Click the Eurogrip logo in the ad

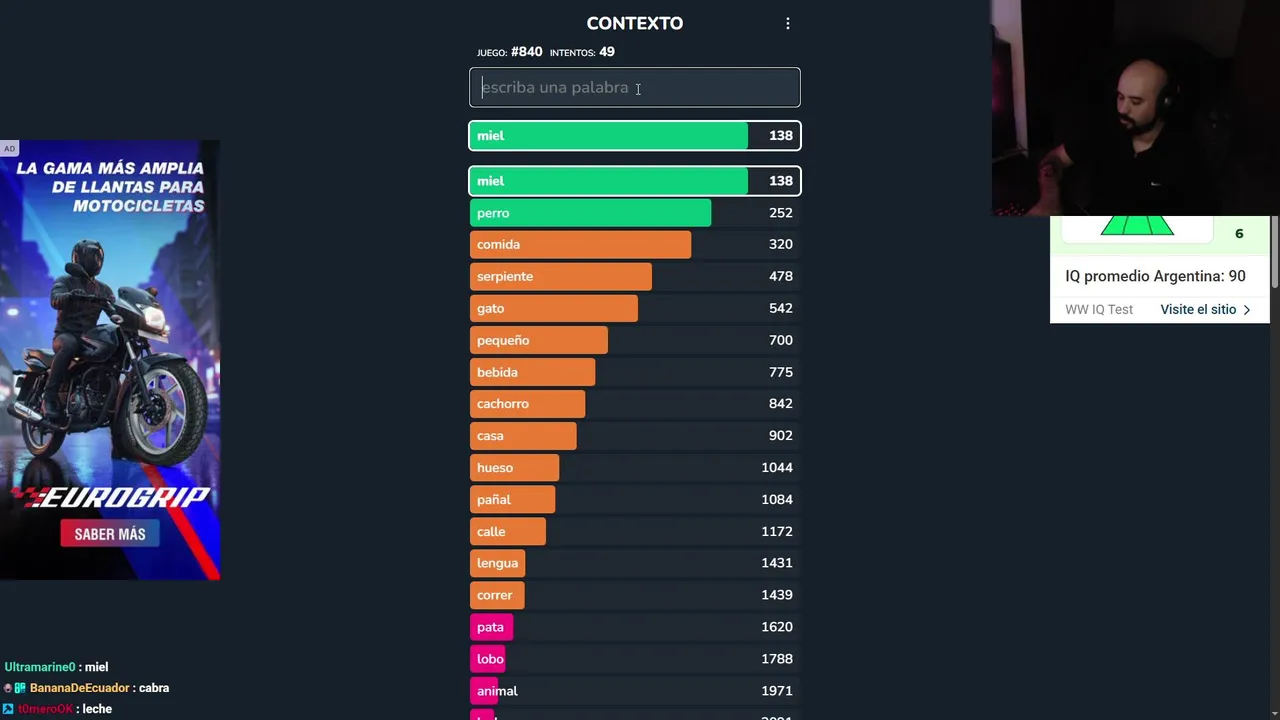[x=110, y=497]
